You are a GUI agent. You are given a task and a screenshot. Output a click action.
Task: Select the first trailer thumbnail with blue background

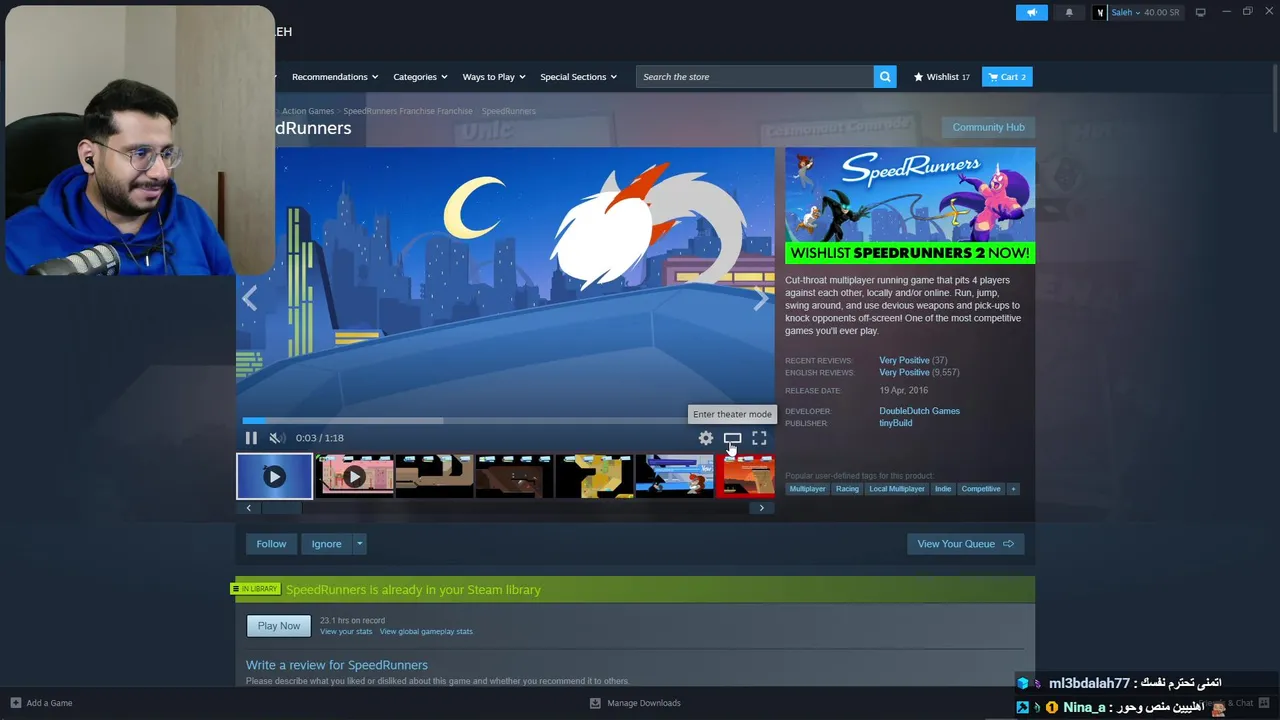point(274,476)
